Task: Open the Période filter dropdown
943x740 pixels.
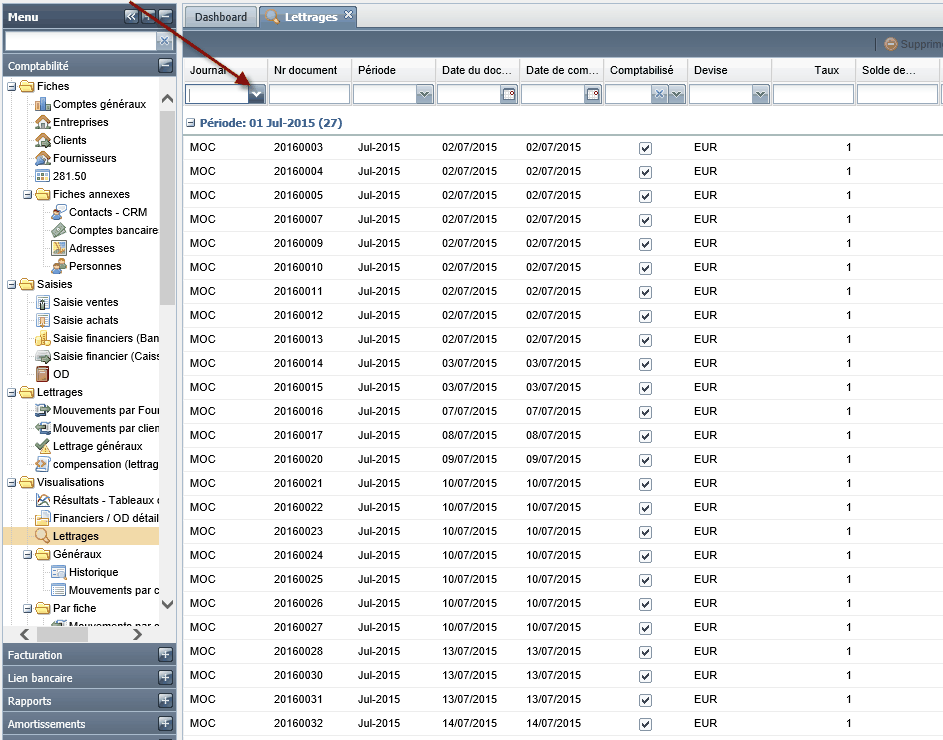Action: [425, 94]
